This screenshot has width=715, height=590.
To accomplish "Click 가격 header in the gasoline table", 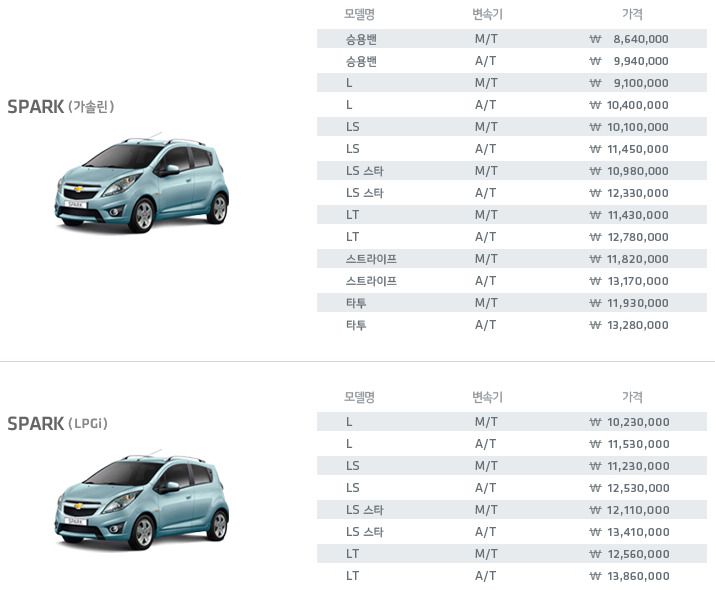I will (632, 15).
